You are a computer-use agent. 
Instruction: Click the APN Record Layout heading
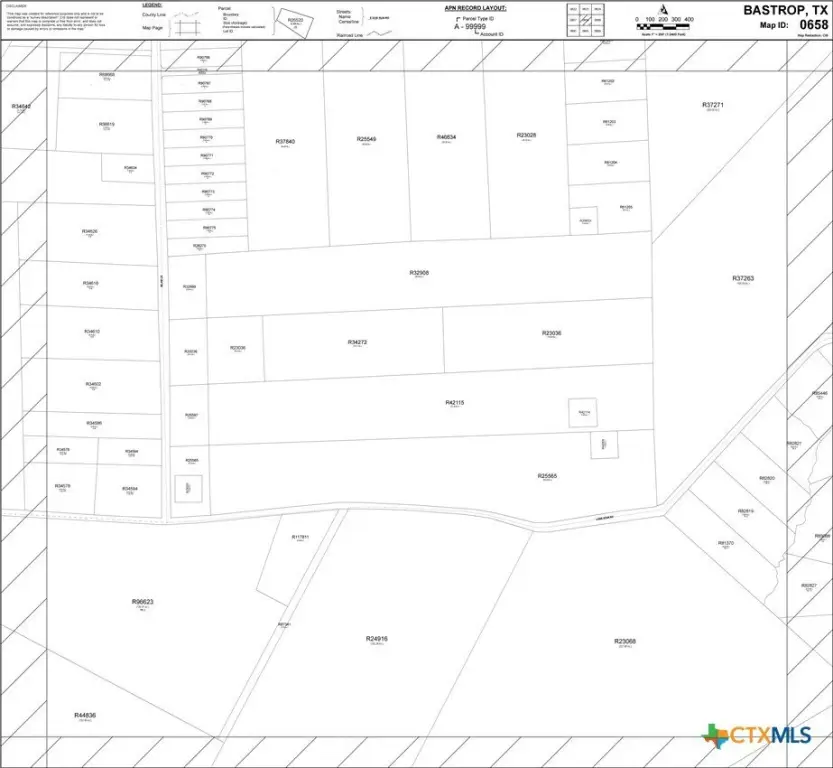(x=475, y=7)
